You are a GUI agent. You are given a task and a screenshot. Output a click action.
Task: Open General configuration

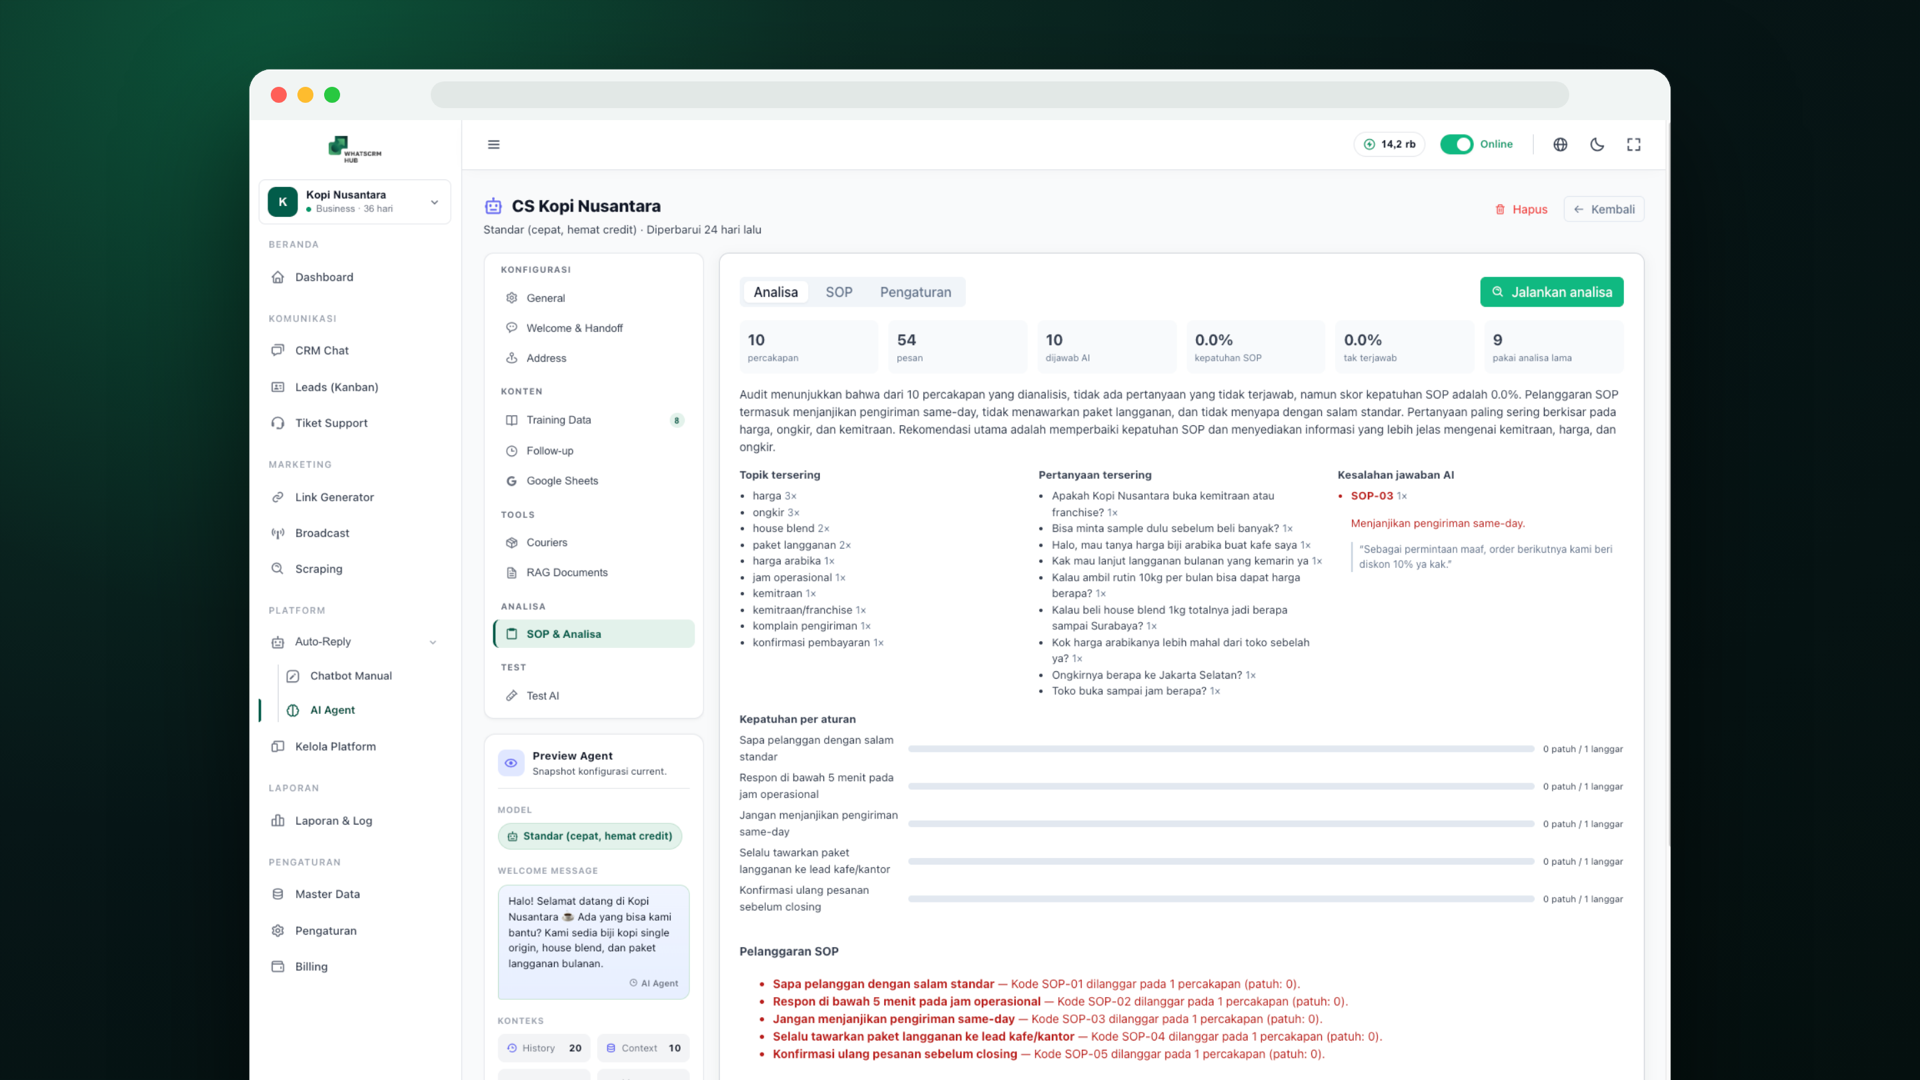594,298
